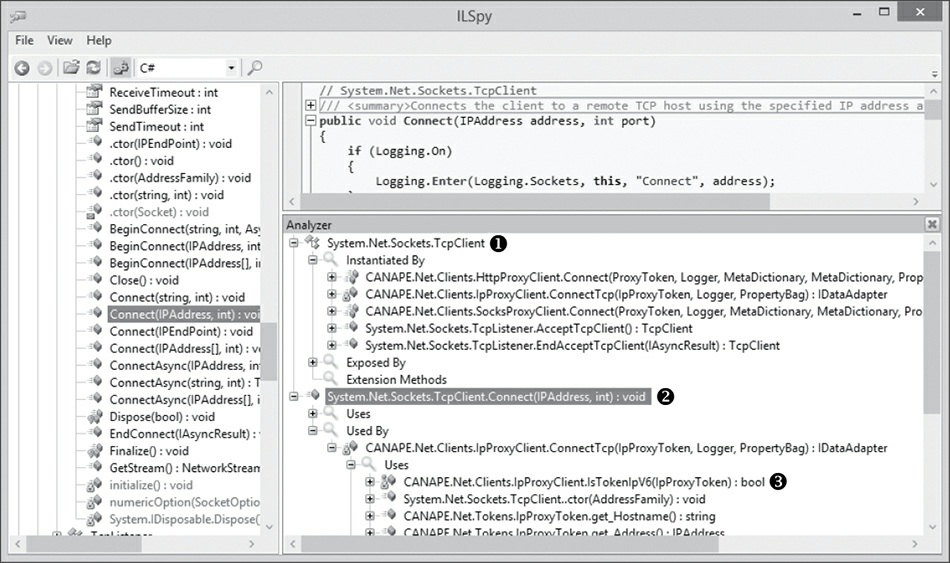Open an assembly with the folder icon
Viewport: 950px width, 563px height.
[71, 67]
